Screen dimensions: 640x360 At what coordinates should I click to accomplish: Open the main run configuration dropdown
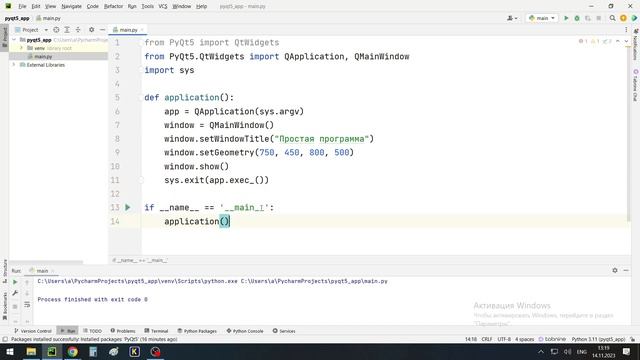pyautogui.click(x=542, y=18)
